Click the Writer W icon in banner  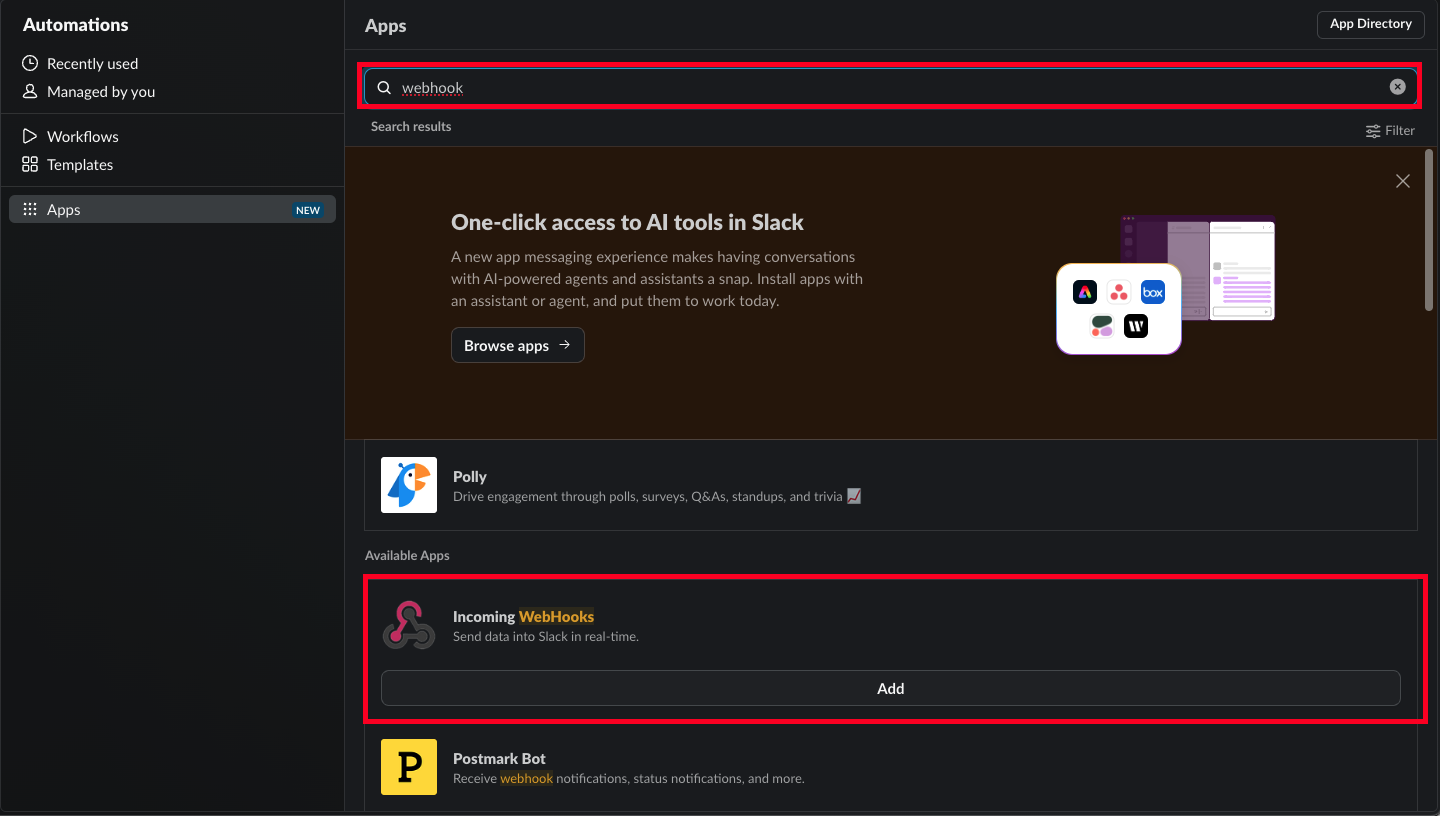pos(1136,326)
